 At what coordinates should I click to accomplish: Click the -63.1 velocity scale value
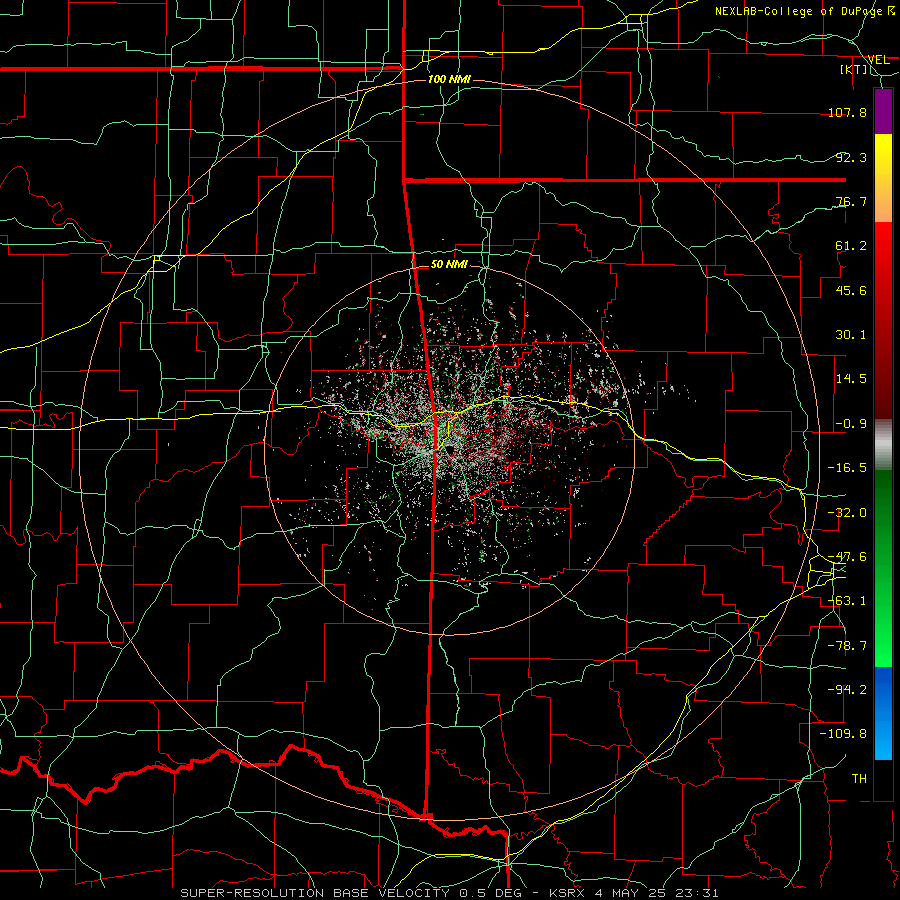pos(847,601)
